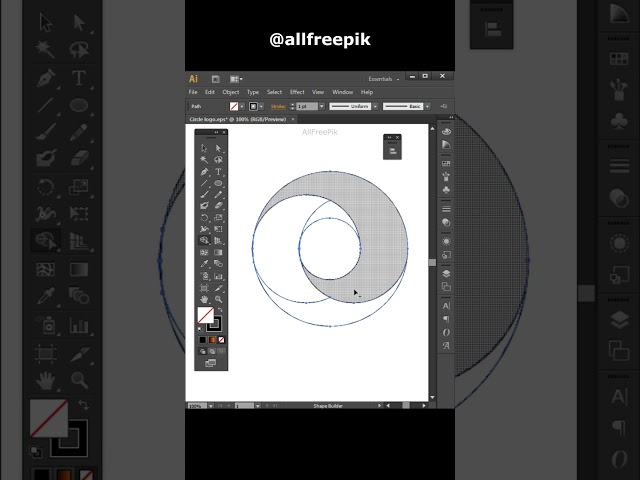The image size is (640, 480).
Task: Open the Color panel icon
Action: pyautogui.click(x=446, y=131)
